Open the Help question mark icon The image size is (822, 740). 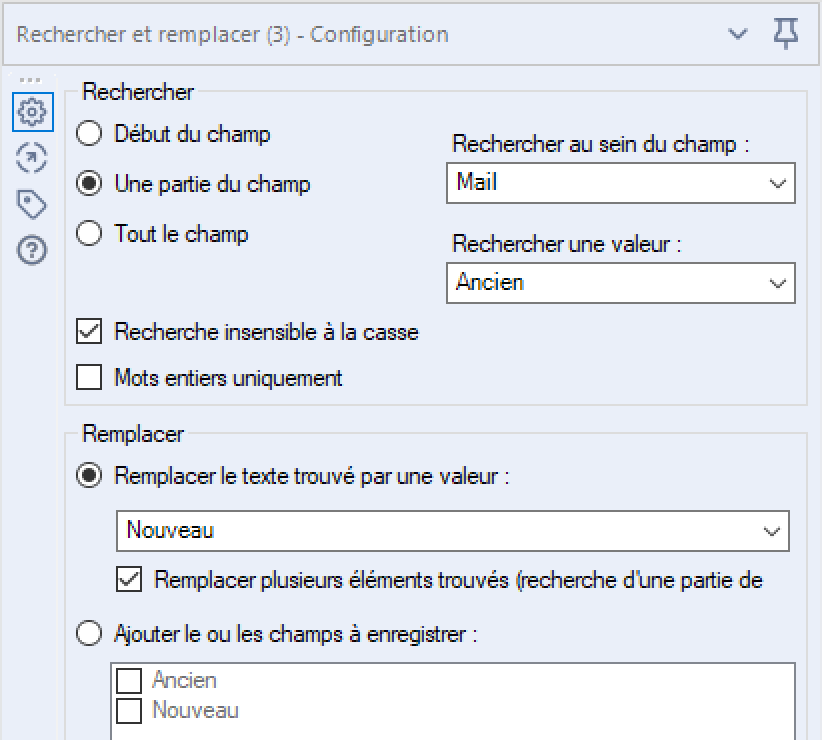click(32, 250)
